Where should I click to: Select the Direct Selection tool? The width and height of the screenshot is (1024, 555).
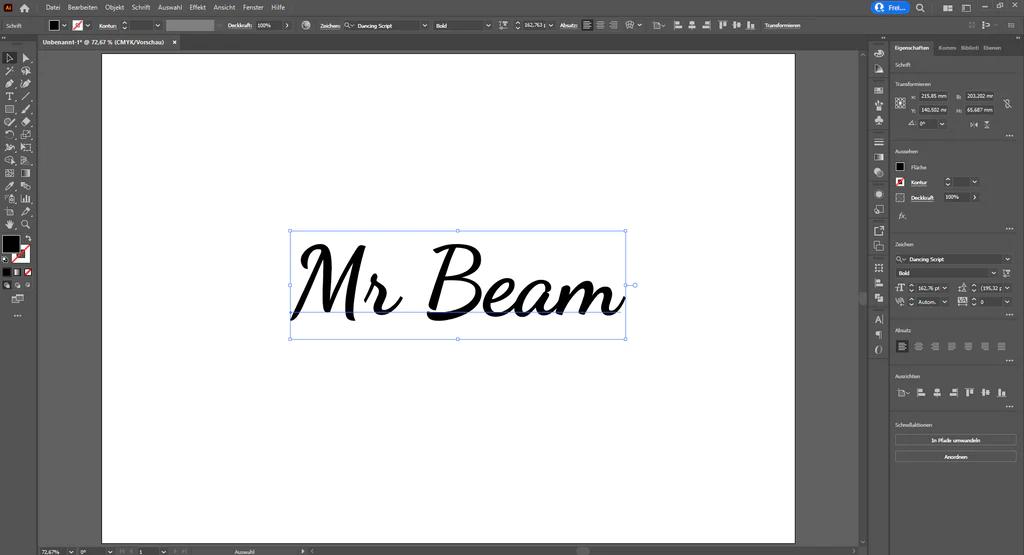pos(26,58)
